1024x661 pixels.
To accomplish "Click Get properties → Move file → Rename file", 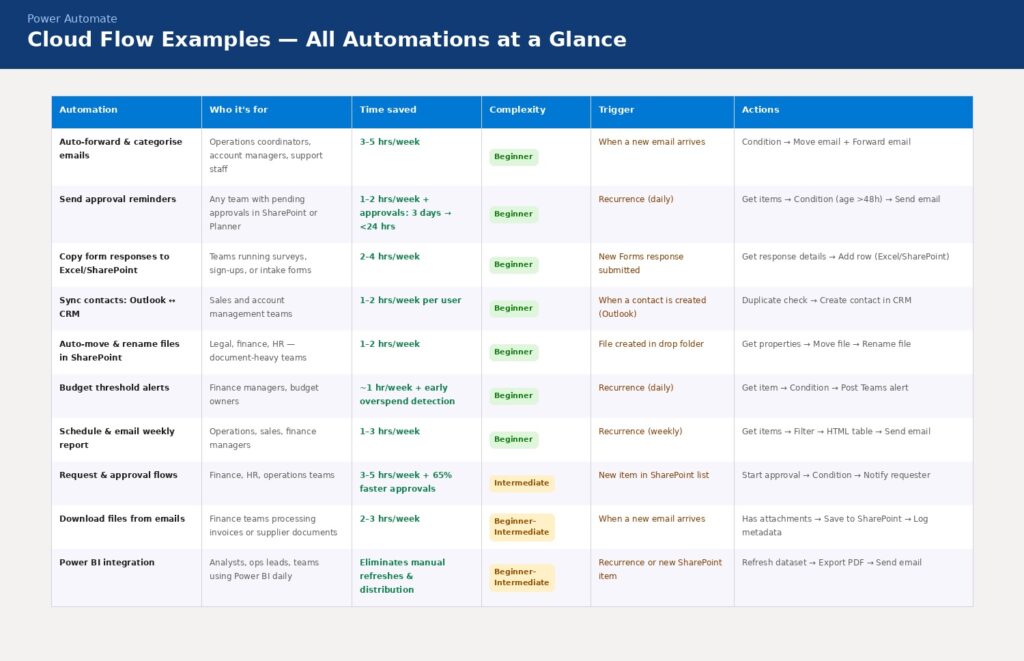I will pos(826,344).
